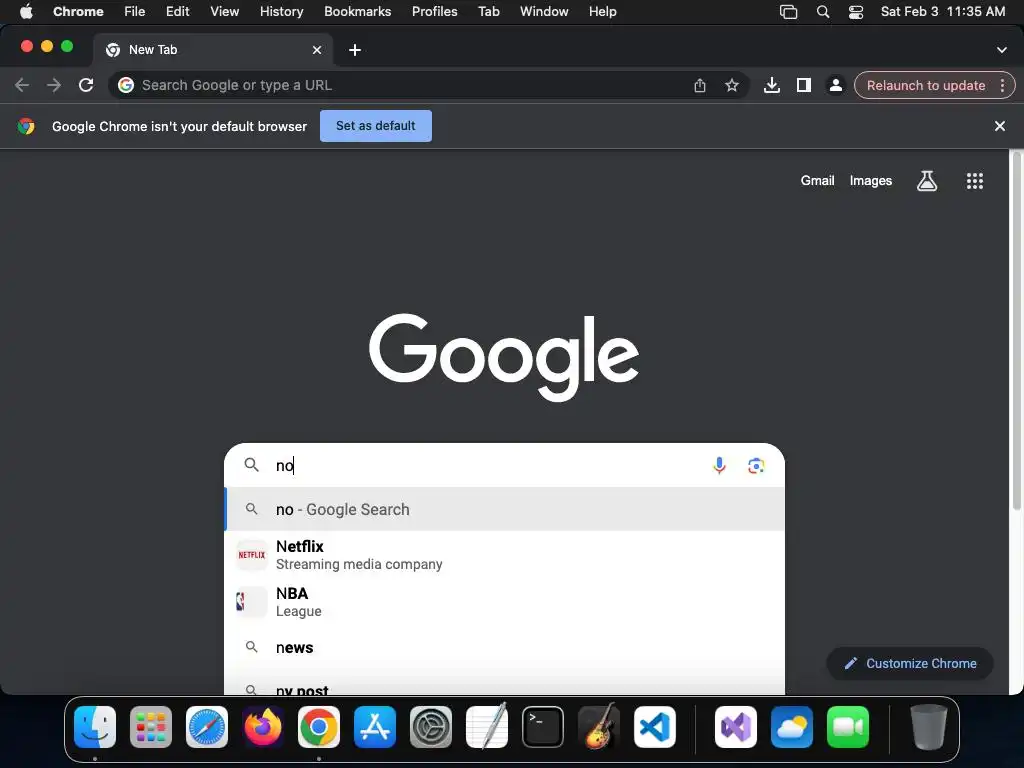
Task: Open the Window menu
Action: pyautogui.click(x=544, y=12)
